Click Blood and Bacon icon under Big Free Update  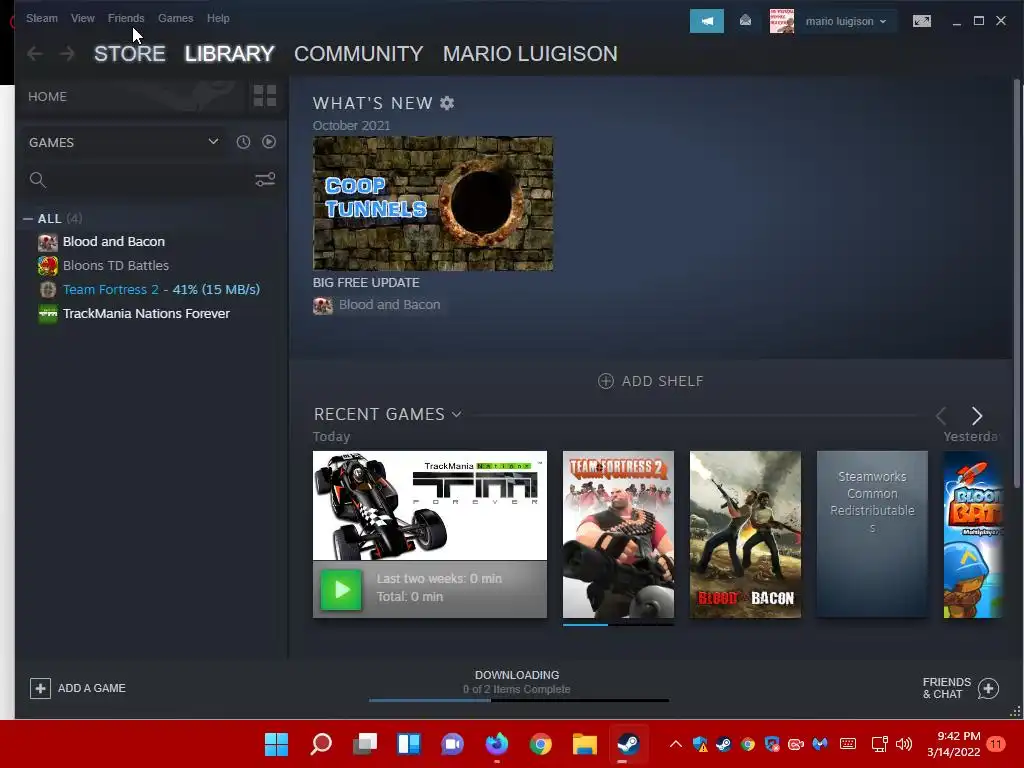[323, 305]
